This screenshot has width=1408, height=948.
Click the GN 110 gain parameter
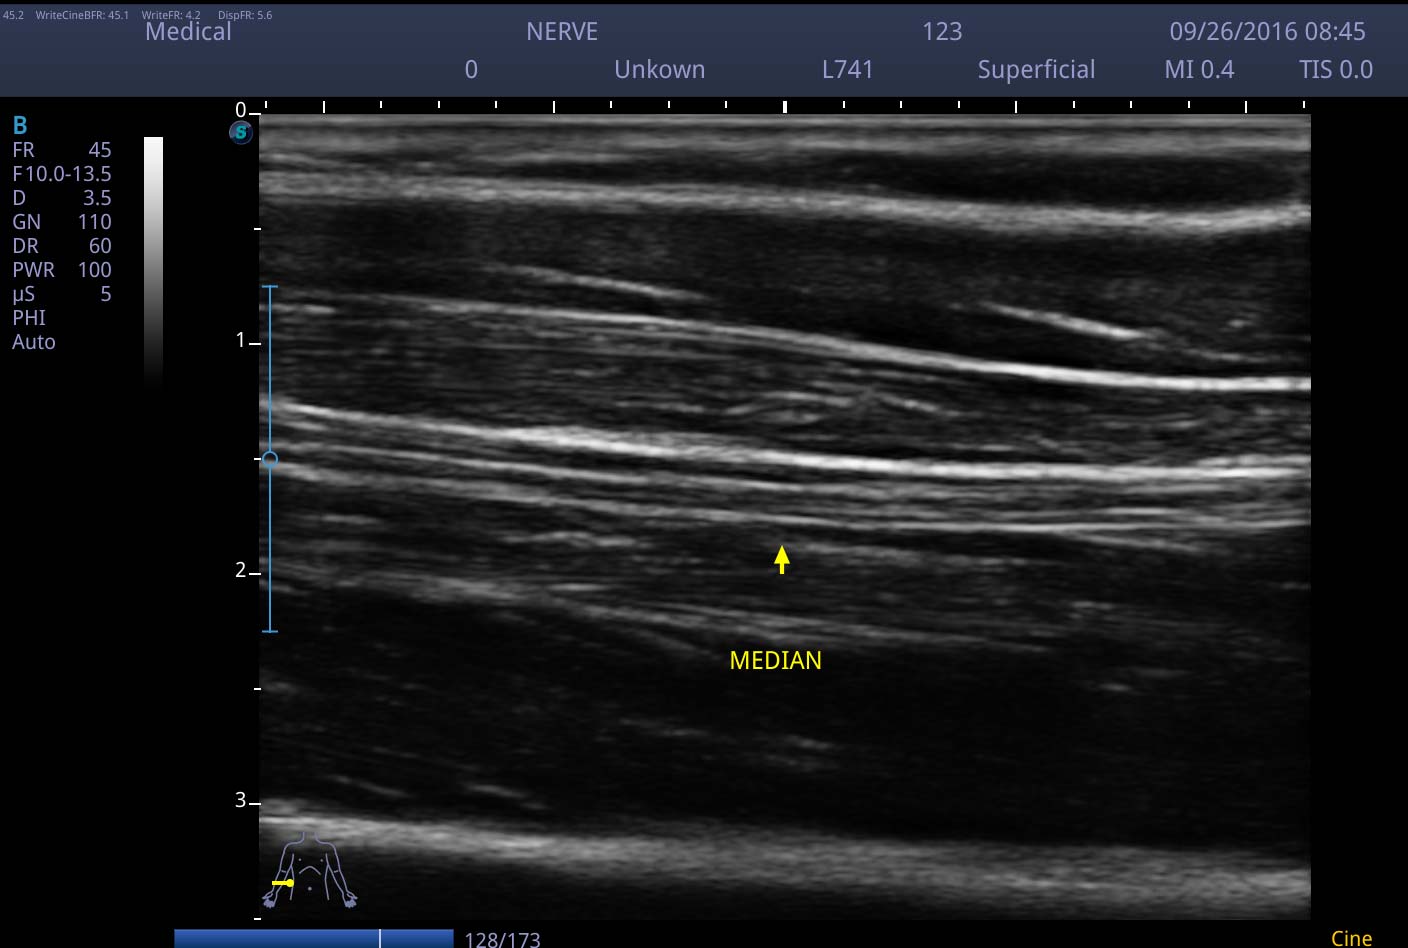pyautogui.click(x=62, y=222)
